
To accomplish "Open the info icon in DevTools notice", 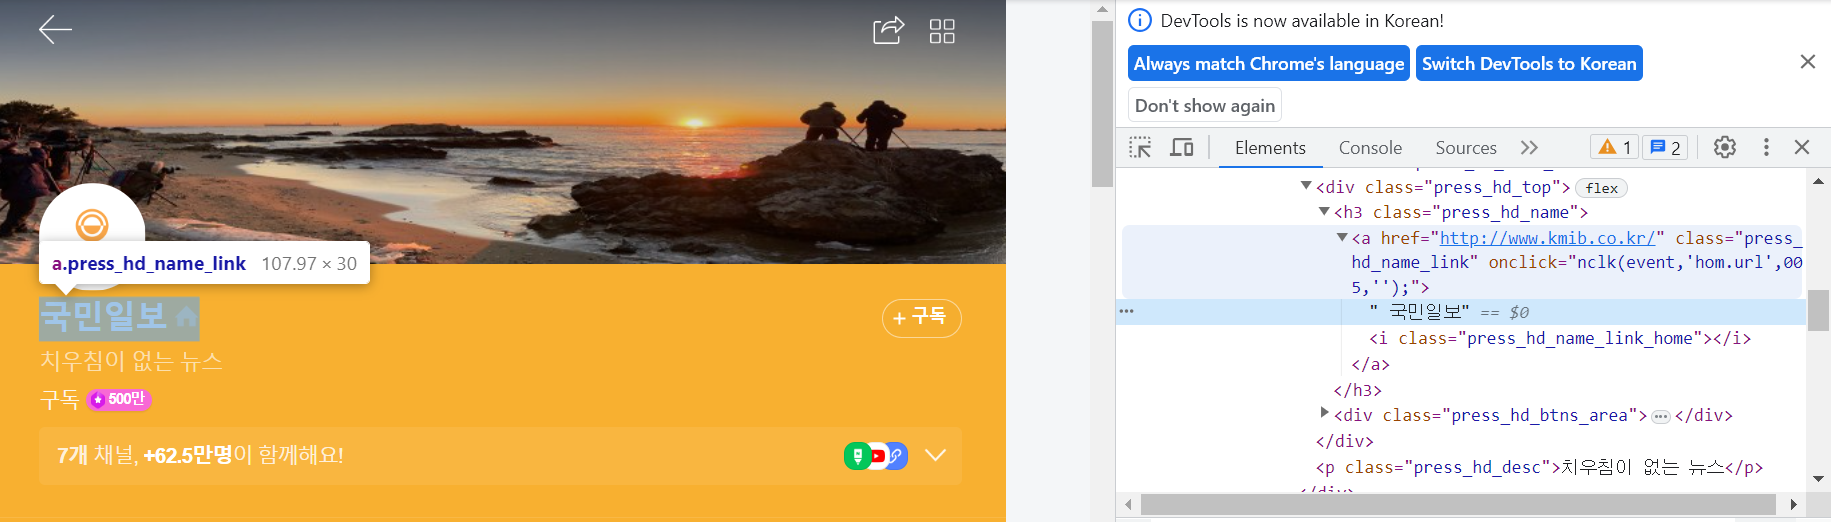I will coord(1140,20).
